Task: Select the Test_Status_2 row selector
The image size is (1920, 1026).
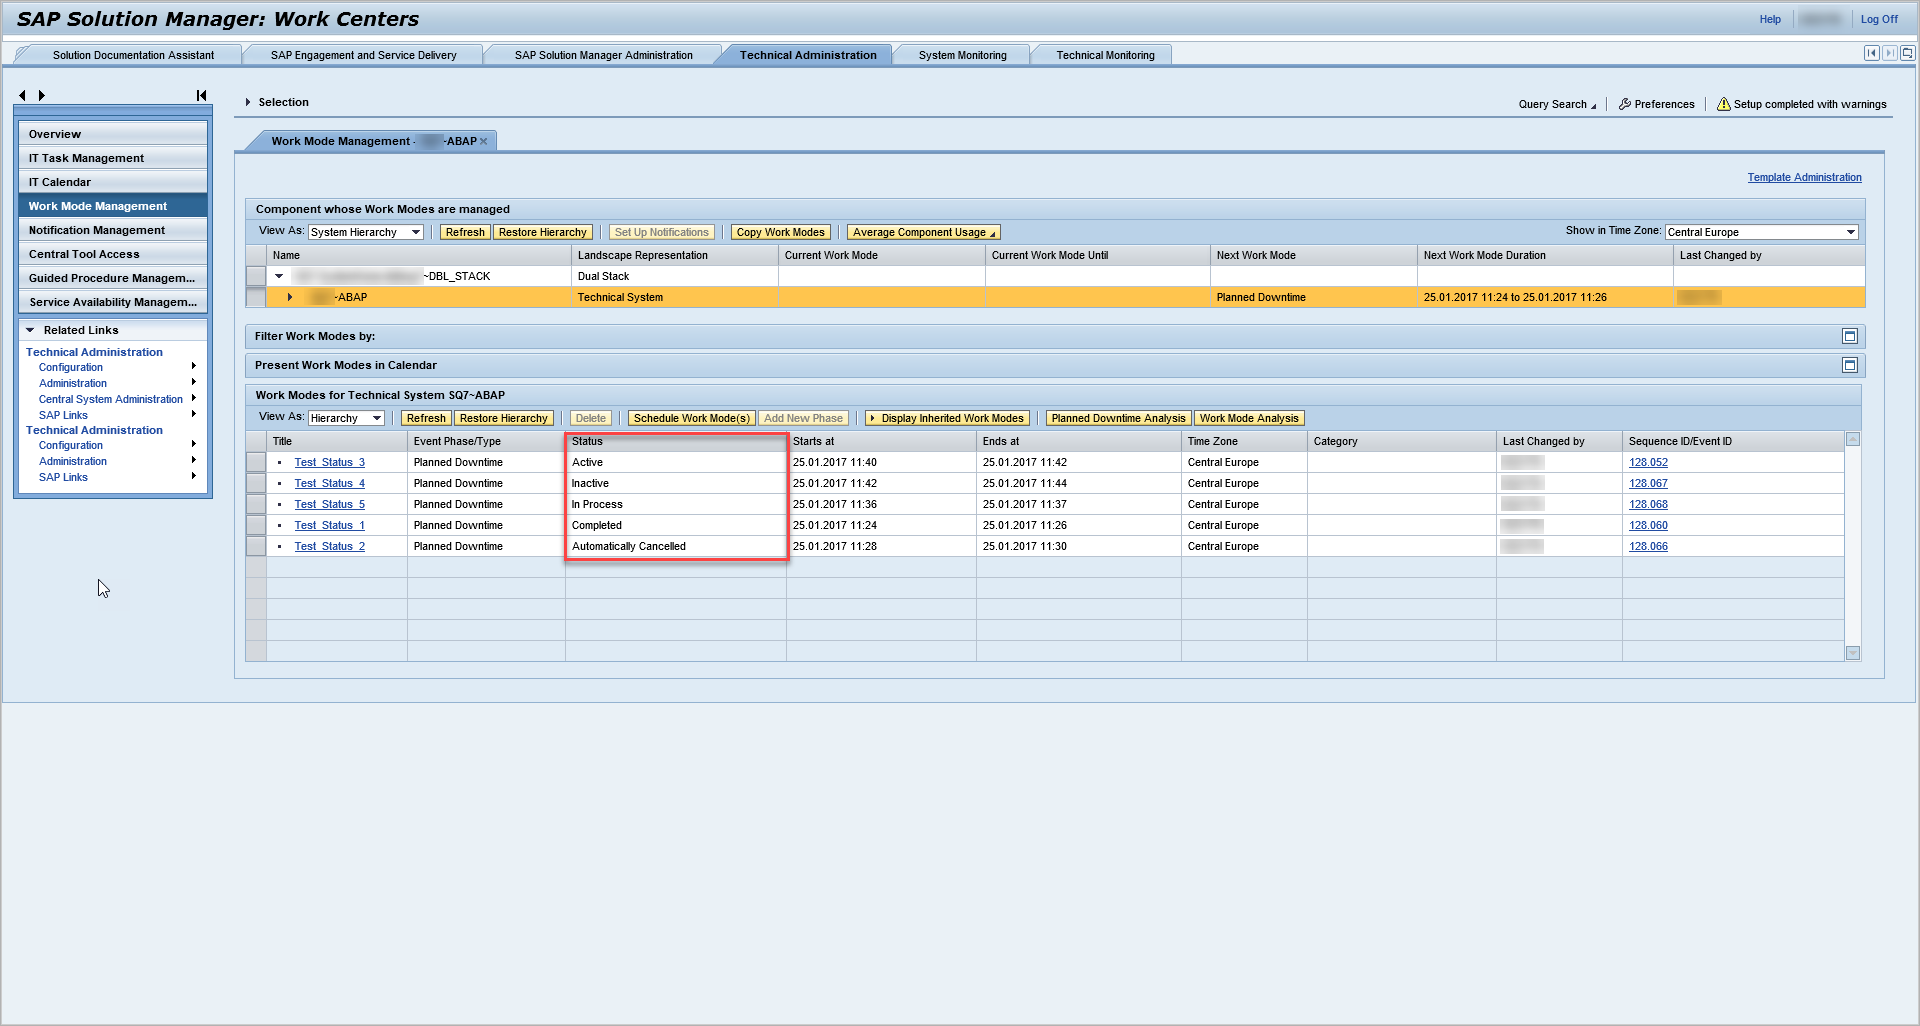Action: pyautogui.click(x=256, y=546)
